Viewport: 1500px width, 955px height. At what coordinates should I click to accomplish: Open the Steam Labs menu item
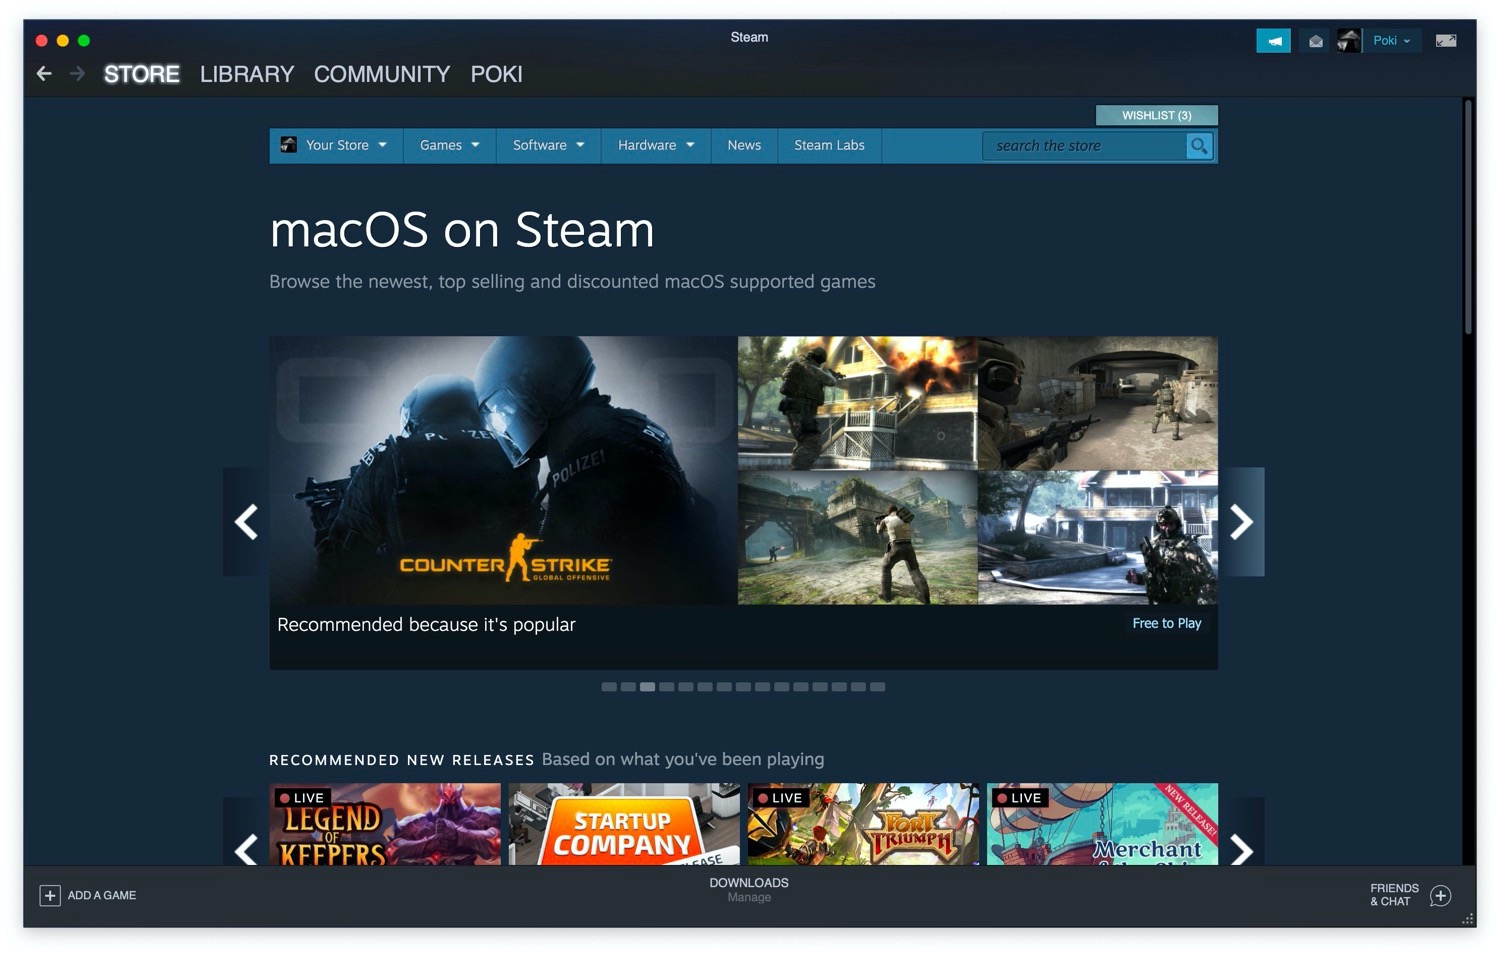coord(829,145)
